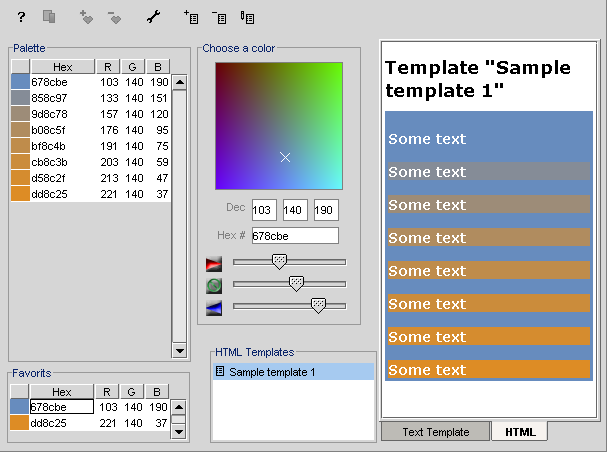The image size is (607, 452).
Task: Click hex text b08c5f in Palette
Action: pos(48,130)
